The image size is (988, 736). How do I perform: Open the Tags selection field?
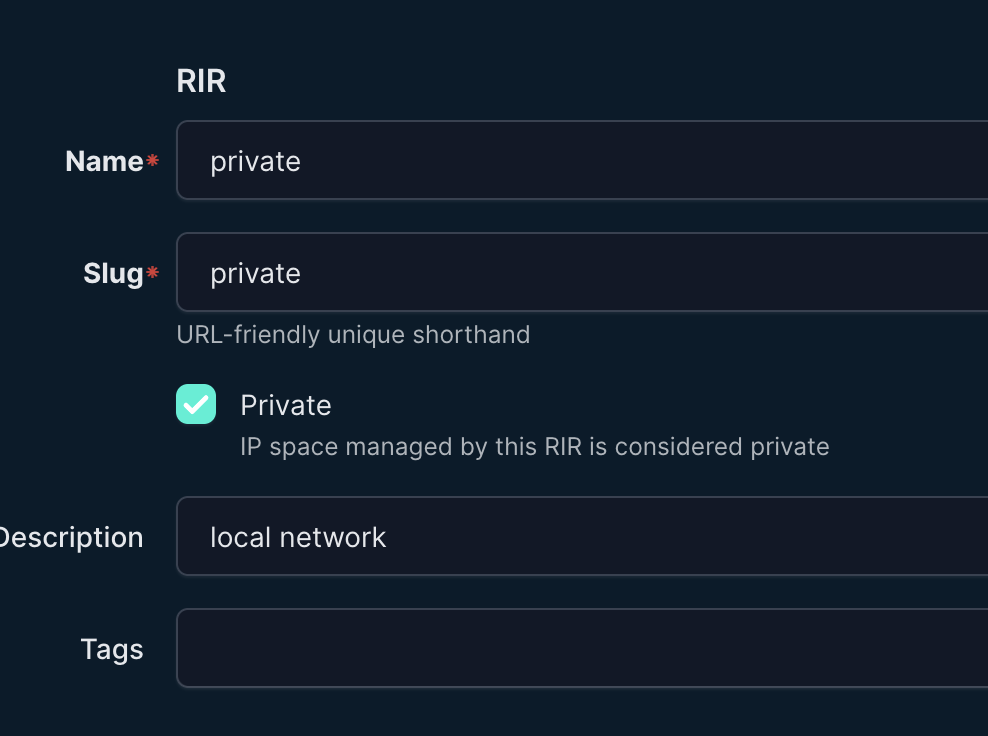coord(580,649)
